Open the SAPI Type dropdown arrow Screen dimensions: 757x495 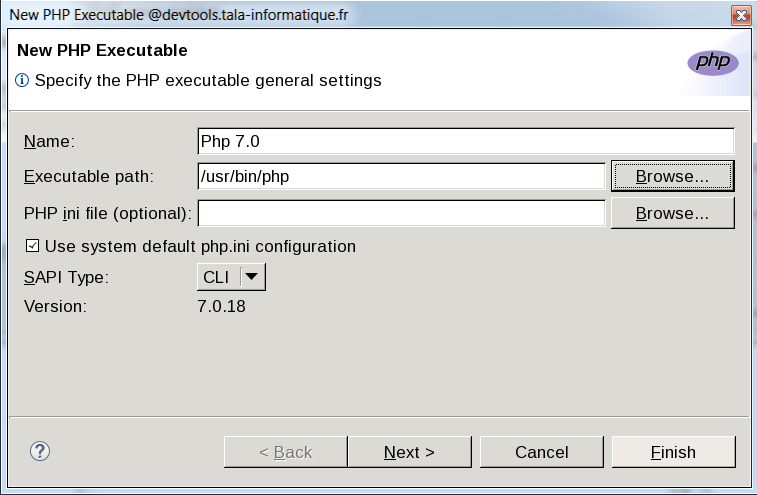(252, 277)
